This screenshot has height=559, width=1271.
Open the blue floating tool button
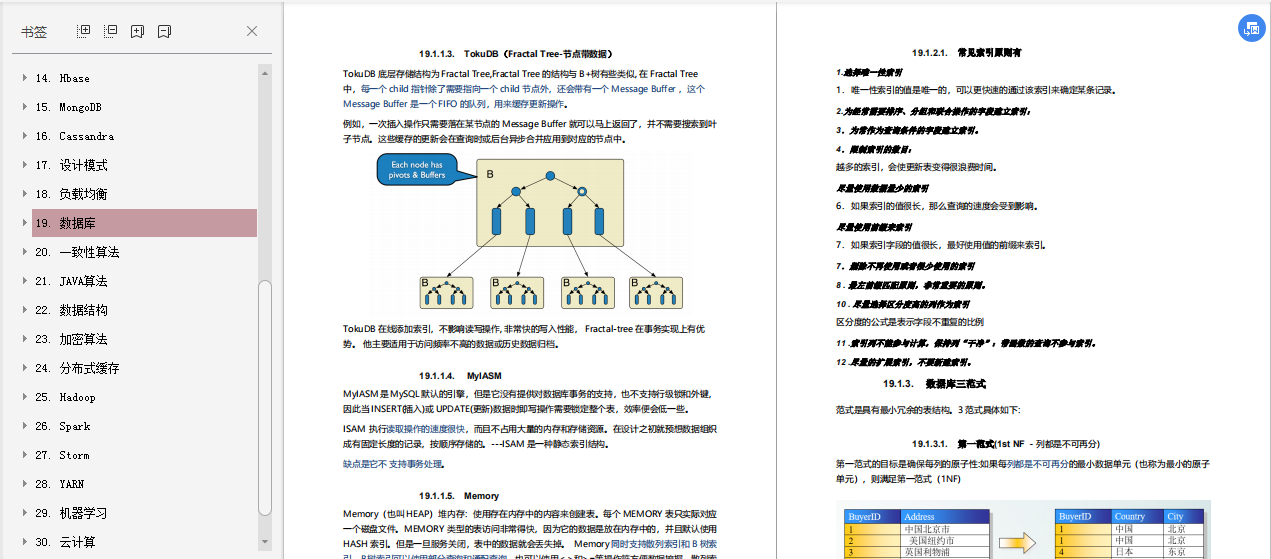coord(1251,28)
